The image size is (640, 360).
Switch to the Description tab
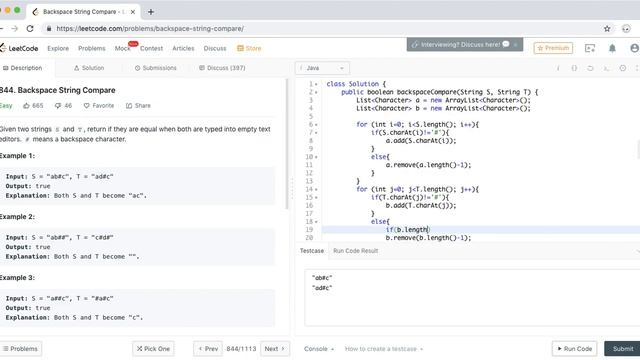click(x=22, y=68)
